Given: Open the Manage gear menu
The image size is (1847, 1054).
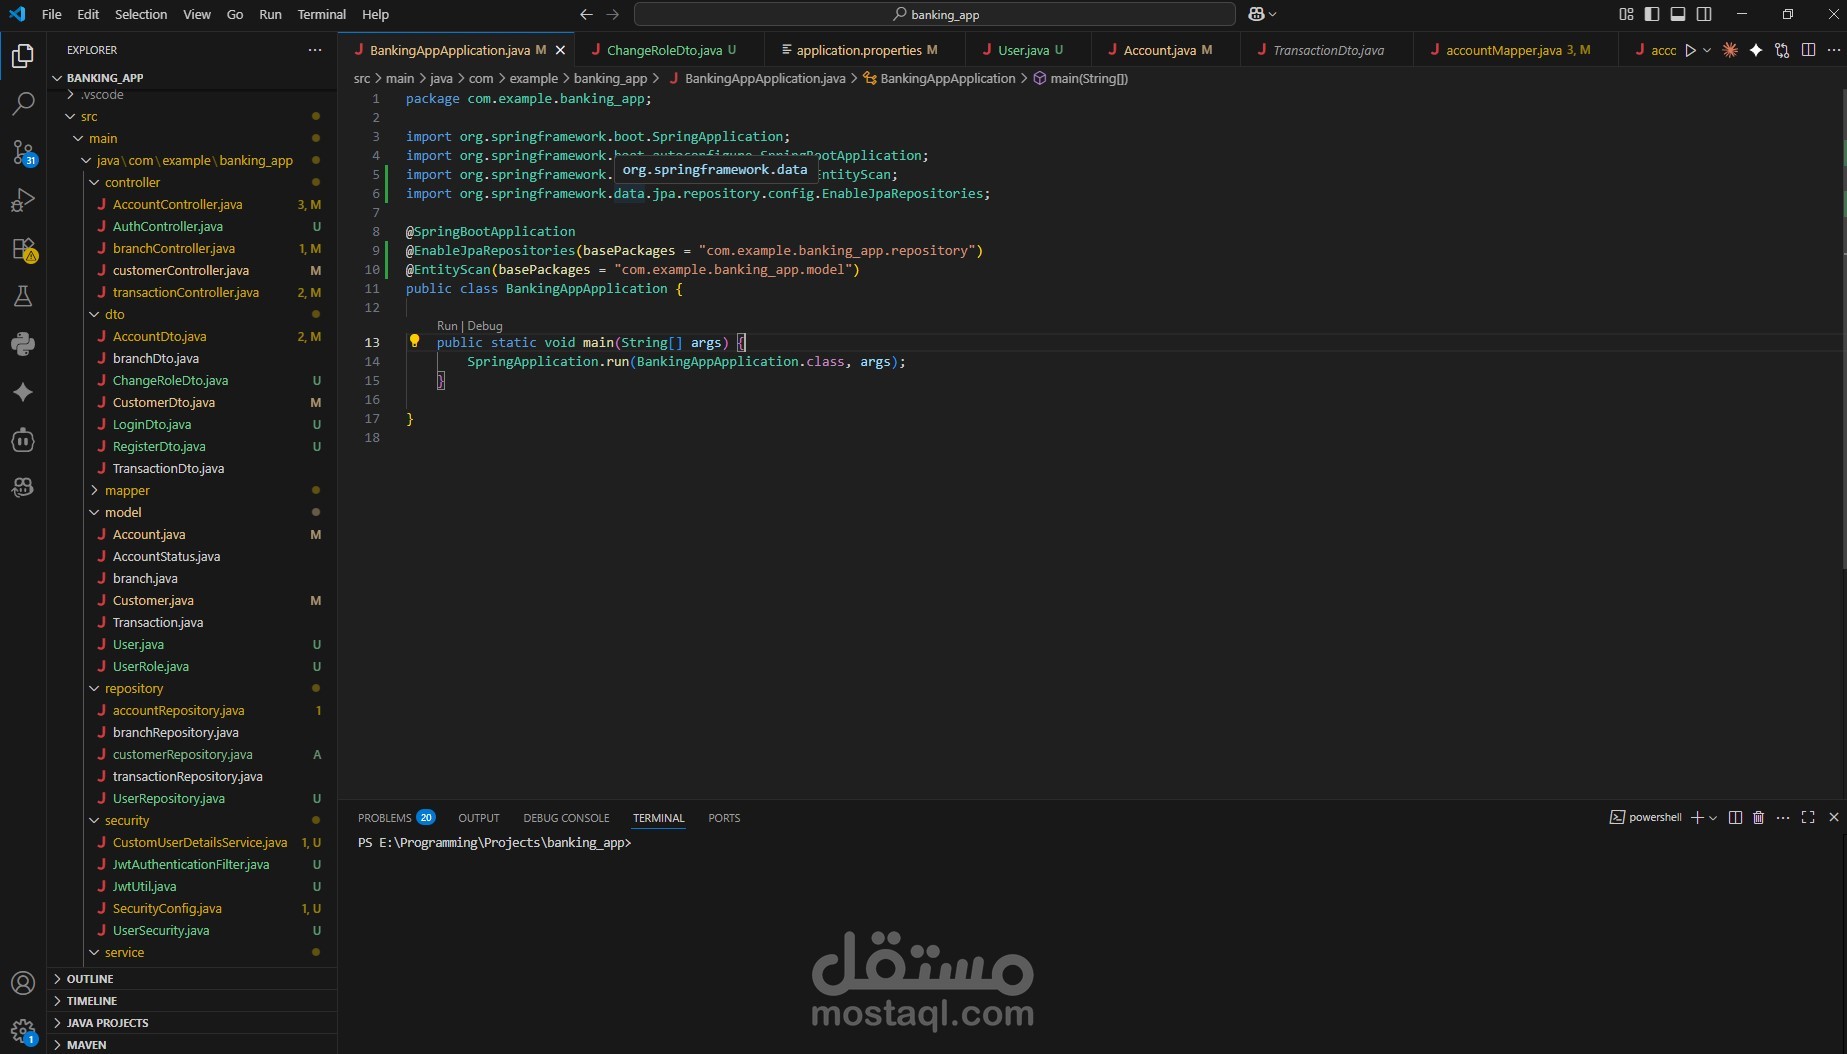Looking at the screenshot, I should (23, 1030).
